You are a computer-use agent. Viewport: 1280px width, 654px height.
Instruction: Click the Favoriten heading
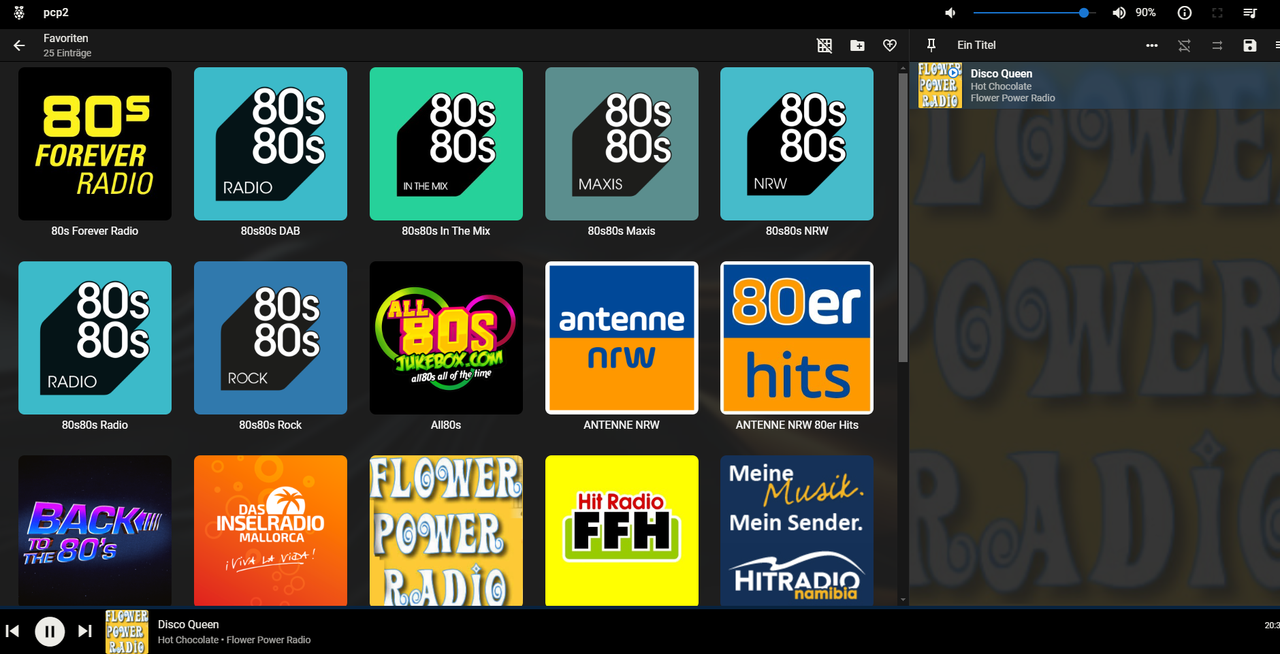pyautogui.click(x=66, y=38)
